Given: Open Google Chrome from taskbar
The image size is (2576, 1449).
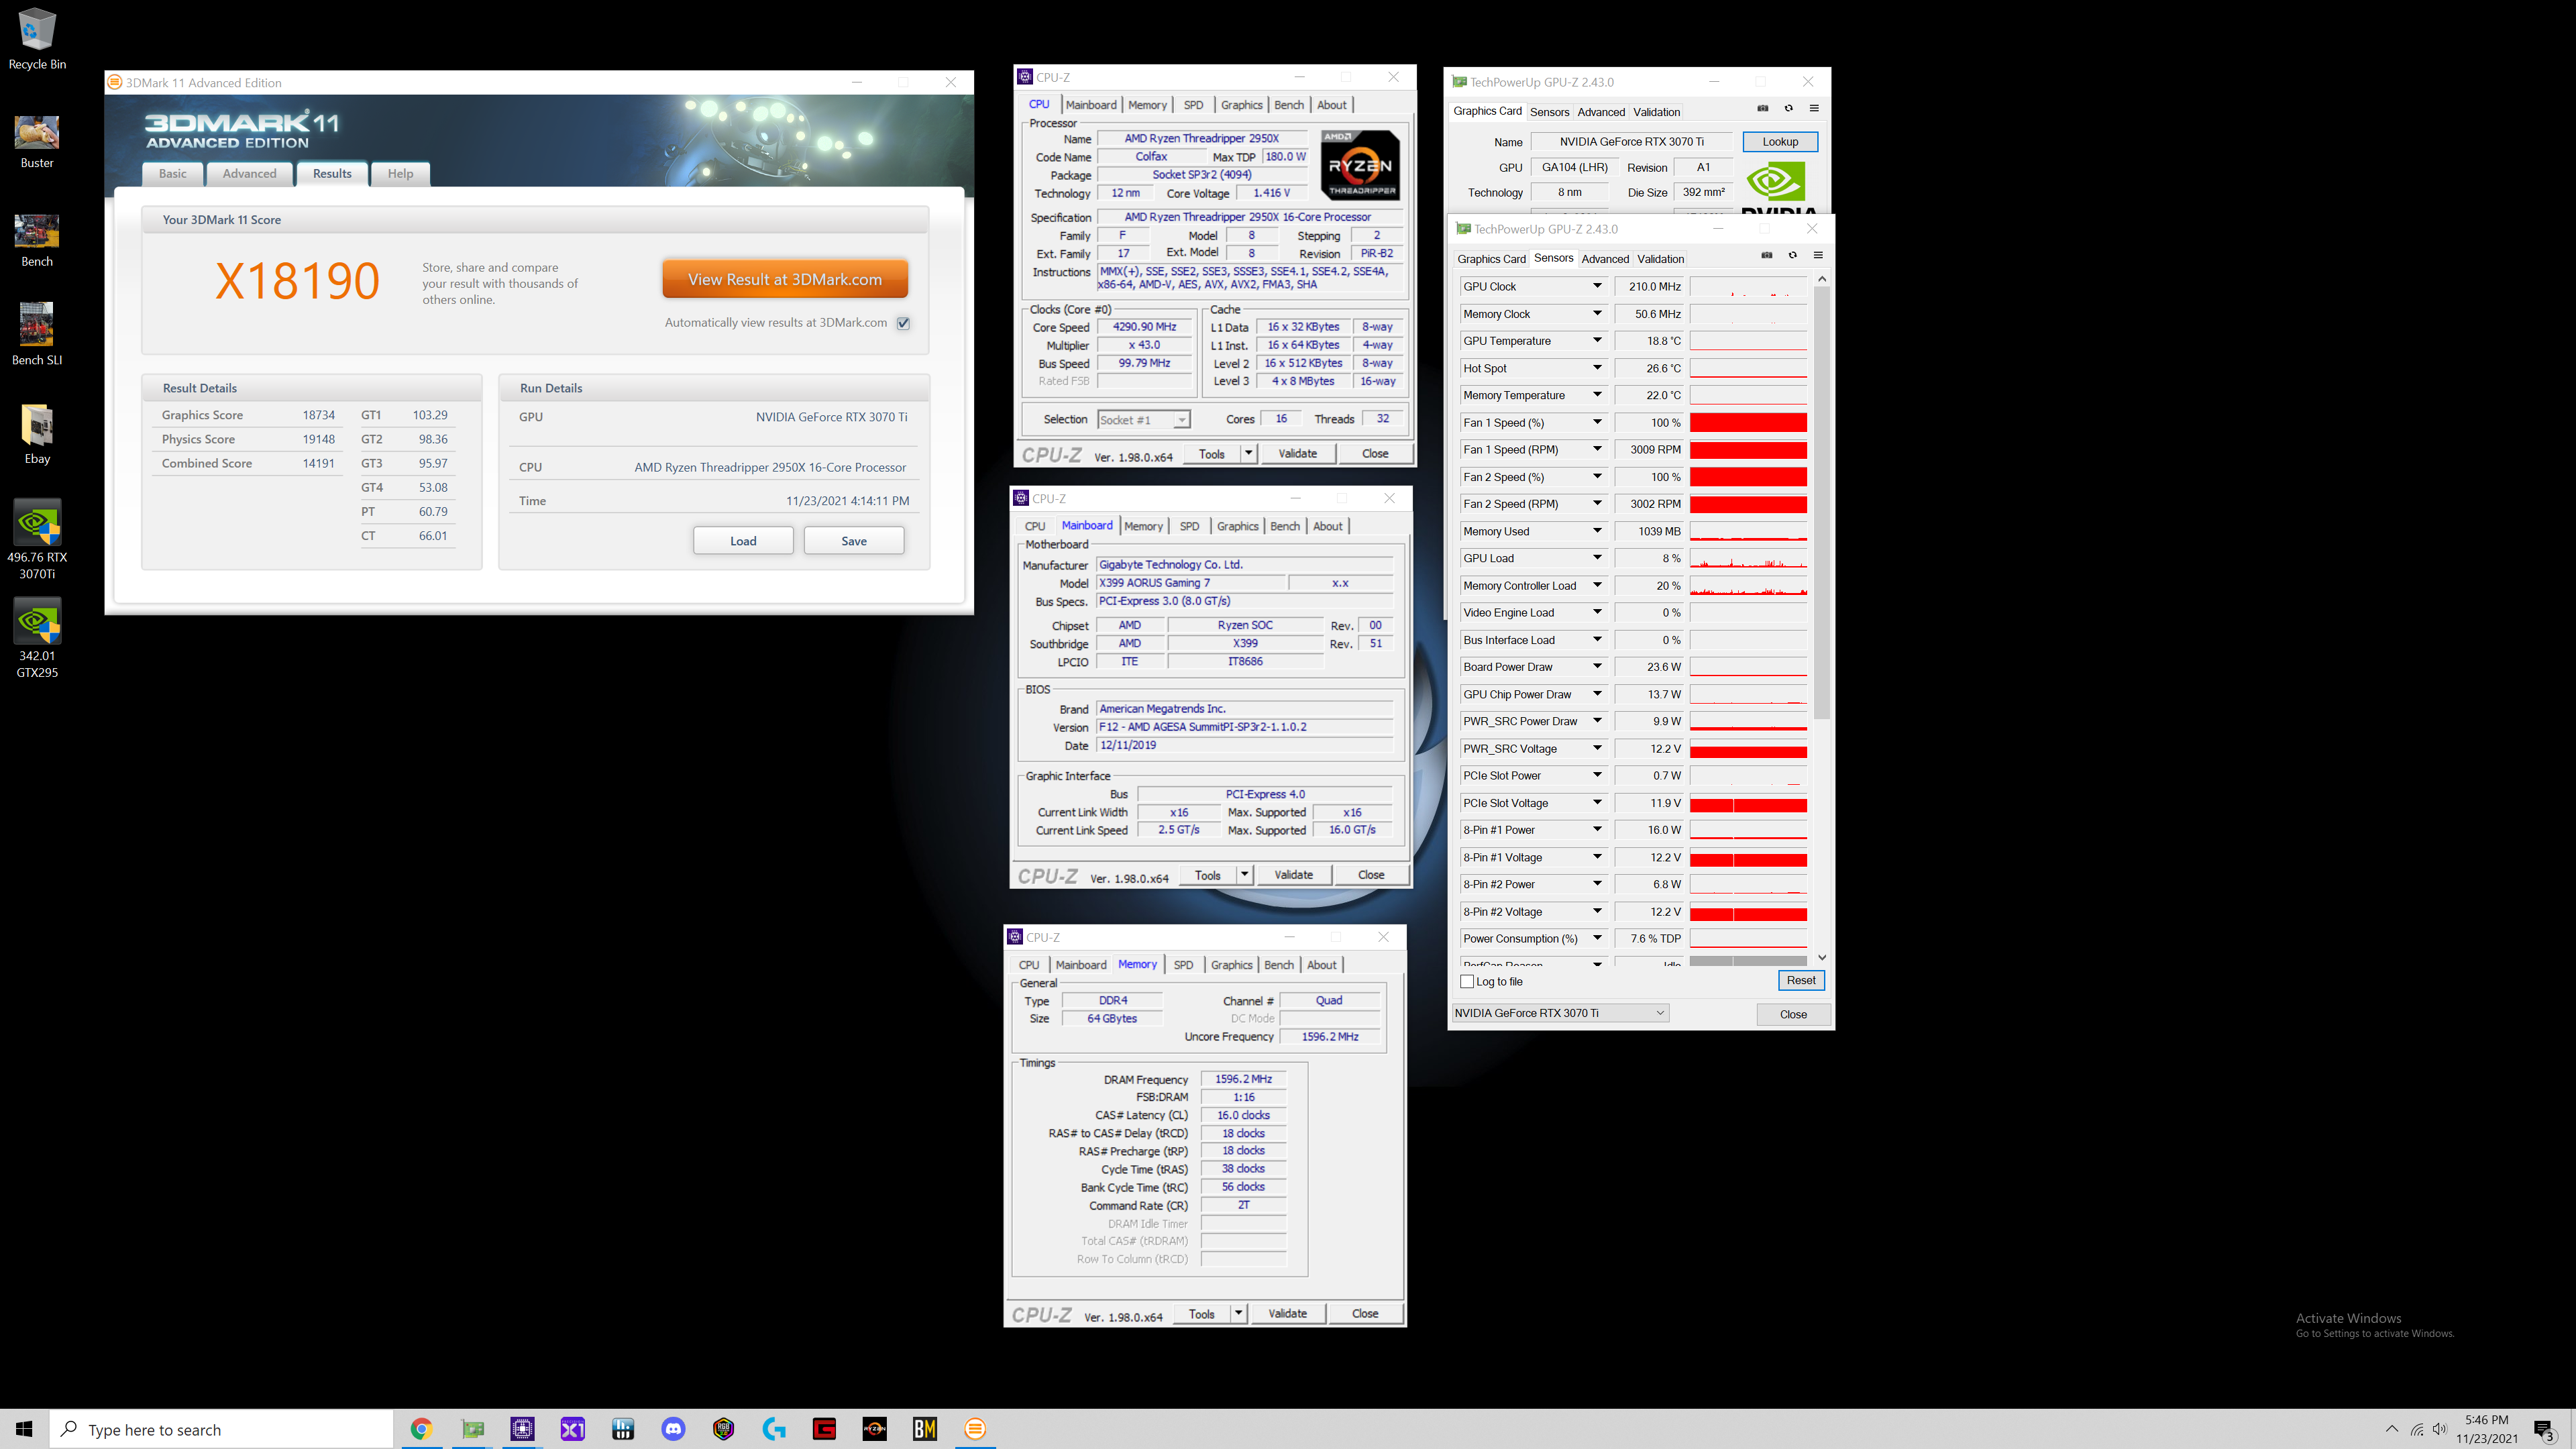Looking at the screenshot, I should pyautogui.click(x=421, y=1429).
